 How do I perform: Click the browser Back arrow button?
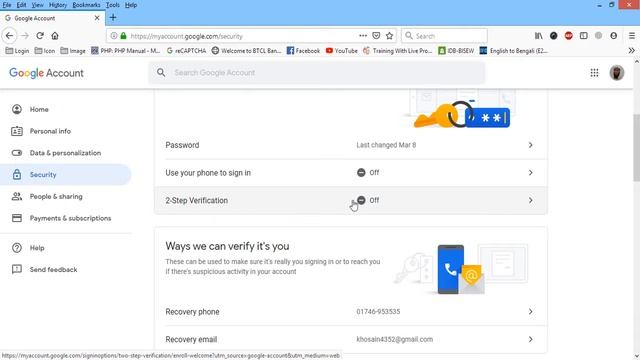point(9,36)
